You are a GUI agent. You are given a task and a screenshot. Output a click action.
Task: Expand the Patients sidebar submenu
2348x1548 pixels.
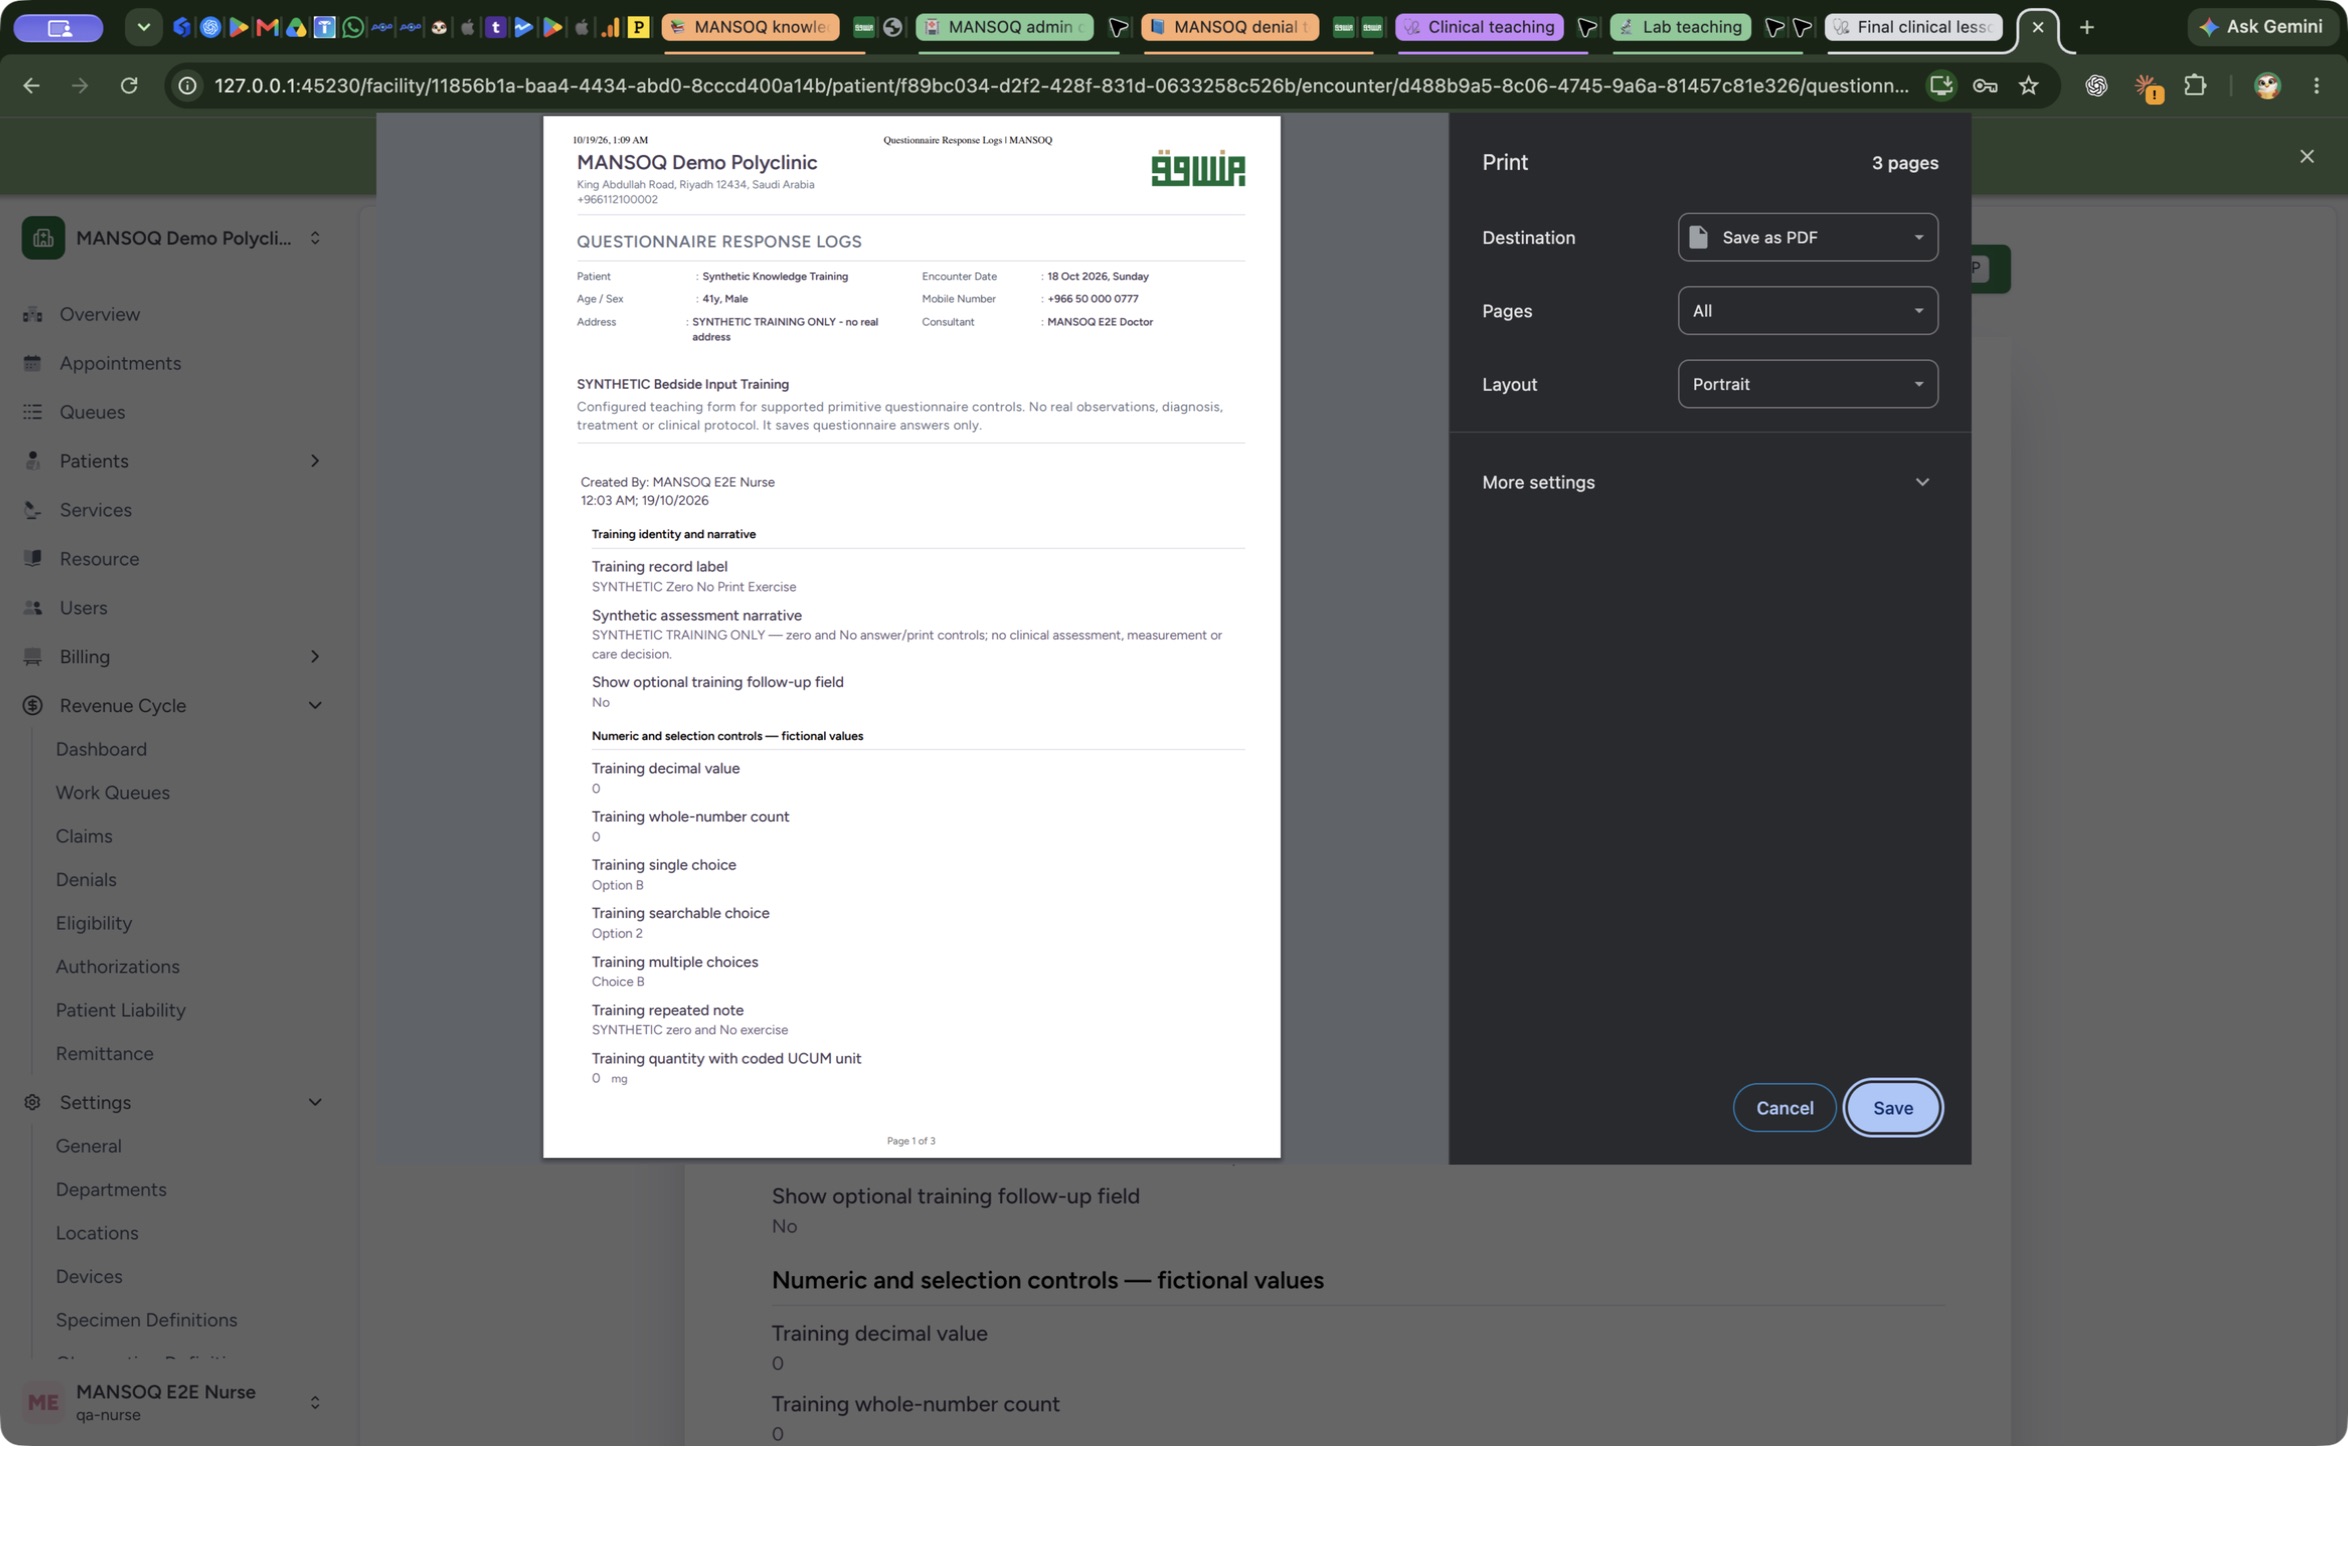coord(315,461)
